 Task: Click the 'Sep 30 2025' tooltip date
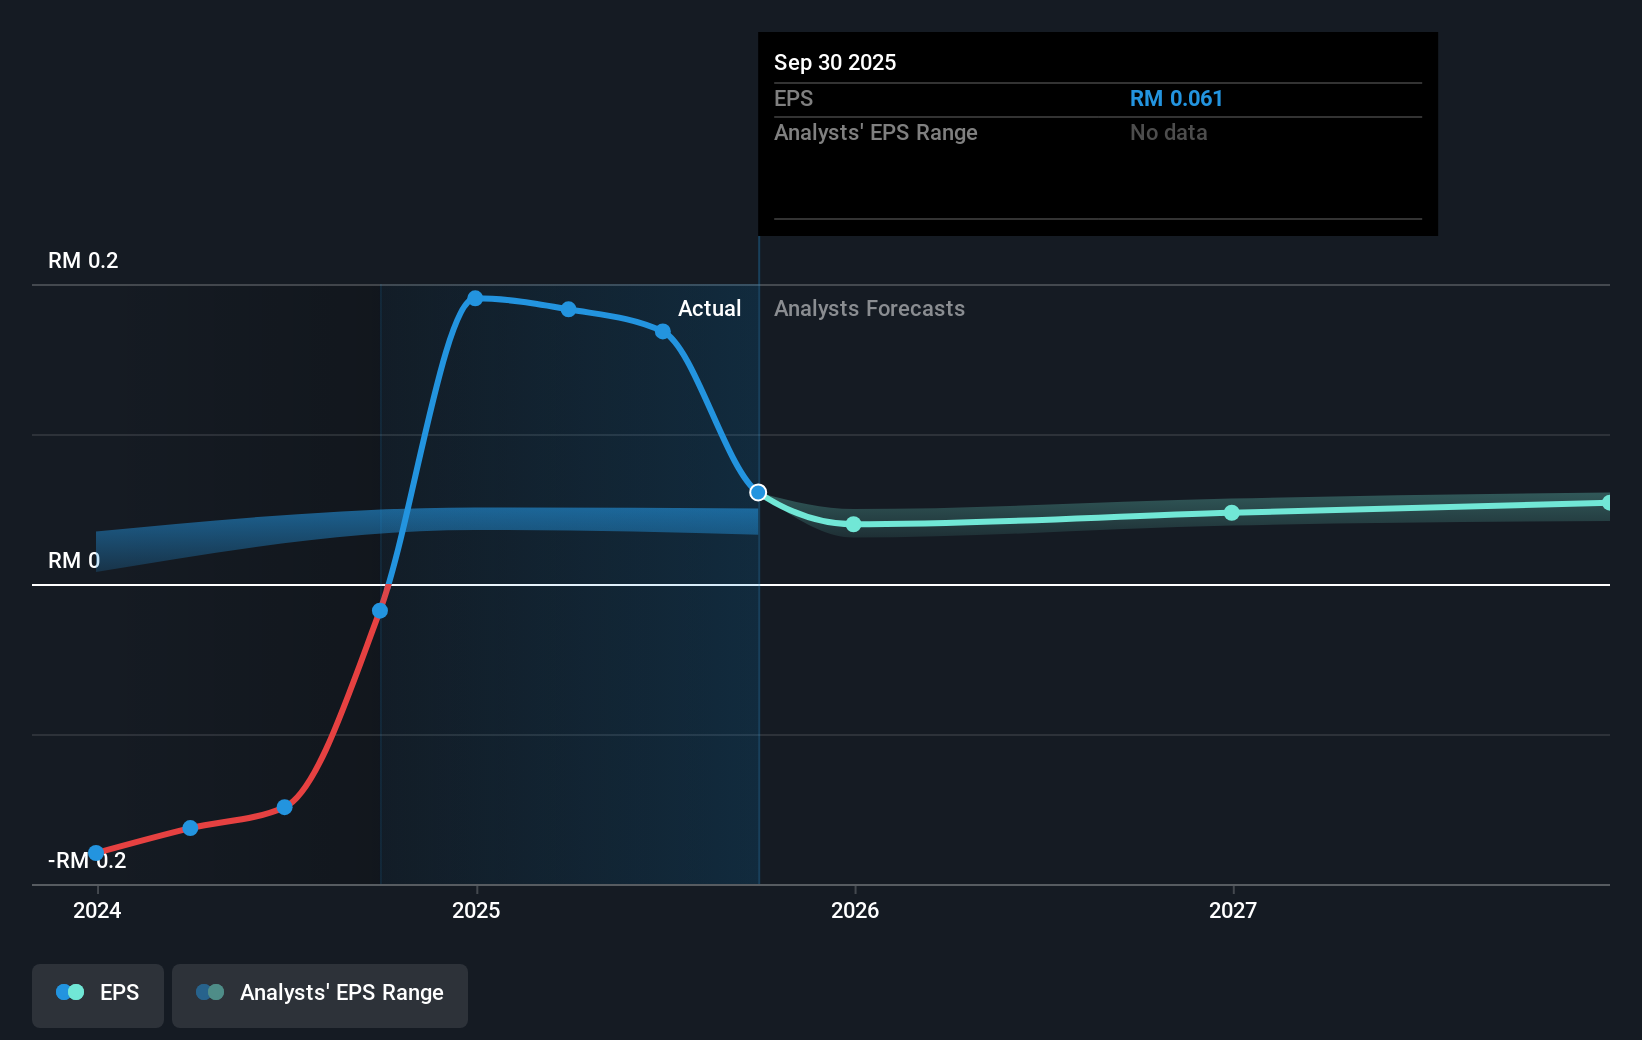click(x=835, y=62)
